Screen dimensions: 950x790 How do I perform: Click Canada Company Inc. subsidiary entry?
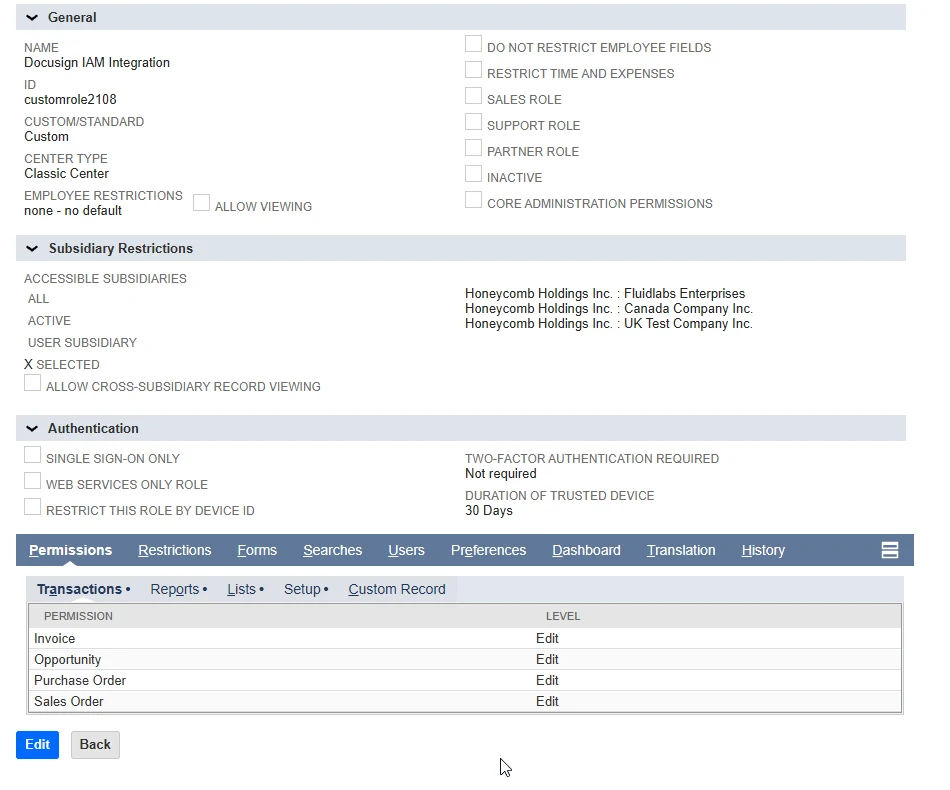click(x=609, y=309)
